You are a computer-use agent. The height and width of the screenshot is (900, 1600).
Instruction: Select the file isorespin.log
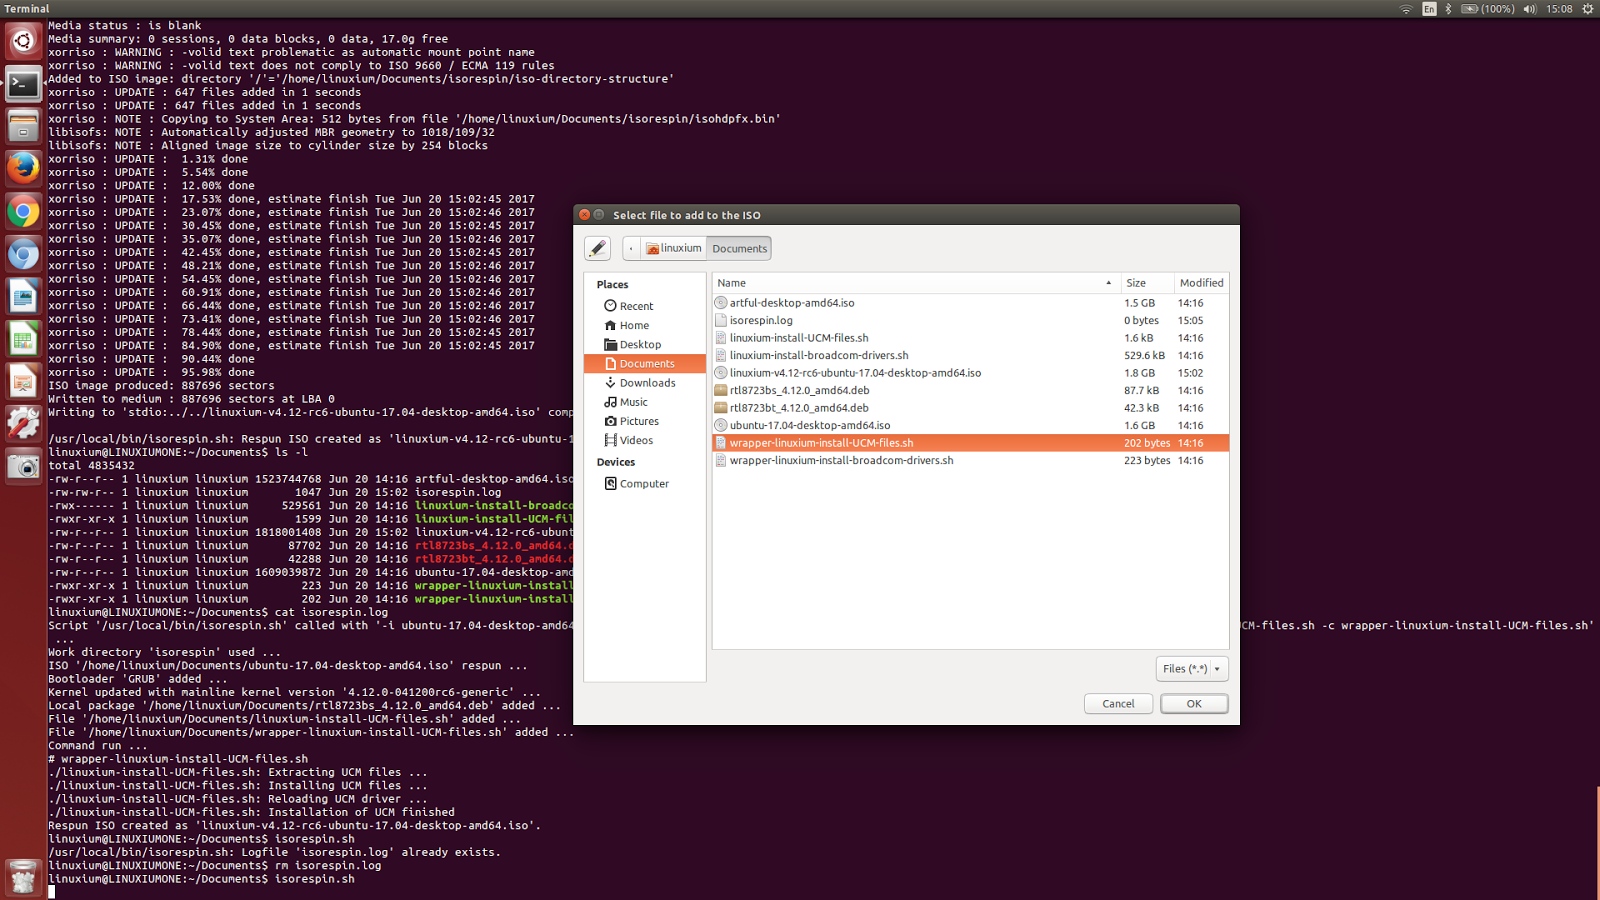(971, 320)
